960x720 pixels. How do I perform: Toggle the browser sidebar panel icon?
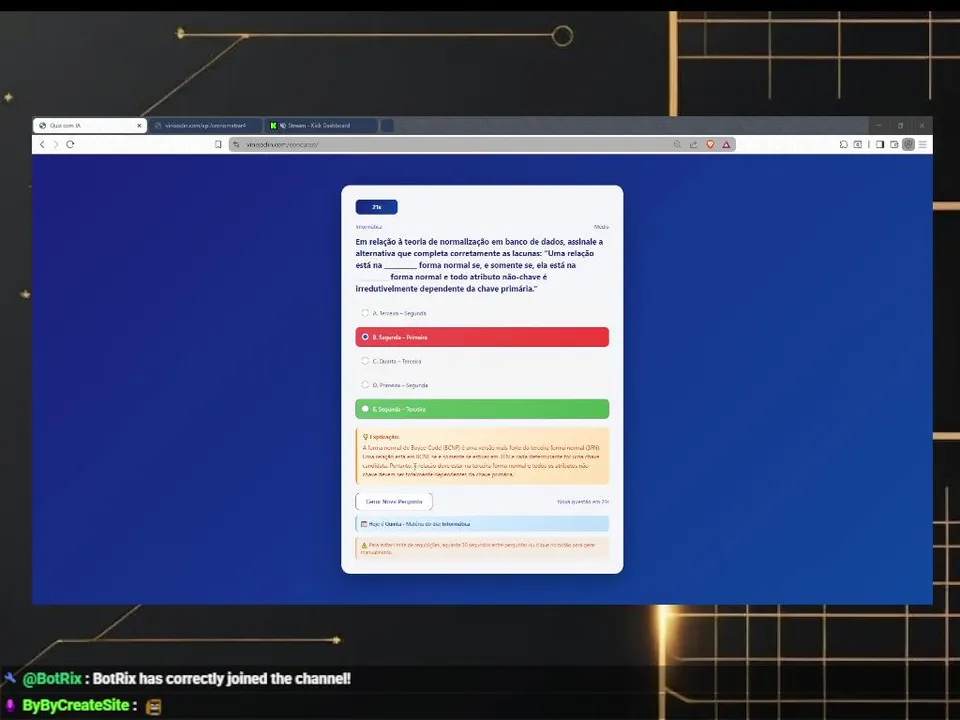point(880,144)
